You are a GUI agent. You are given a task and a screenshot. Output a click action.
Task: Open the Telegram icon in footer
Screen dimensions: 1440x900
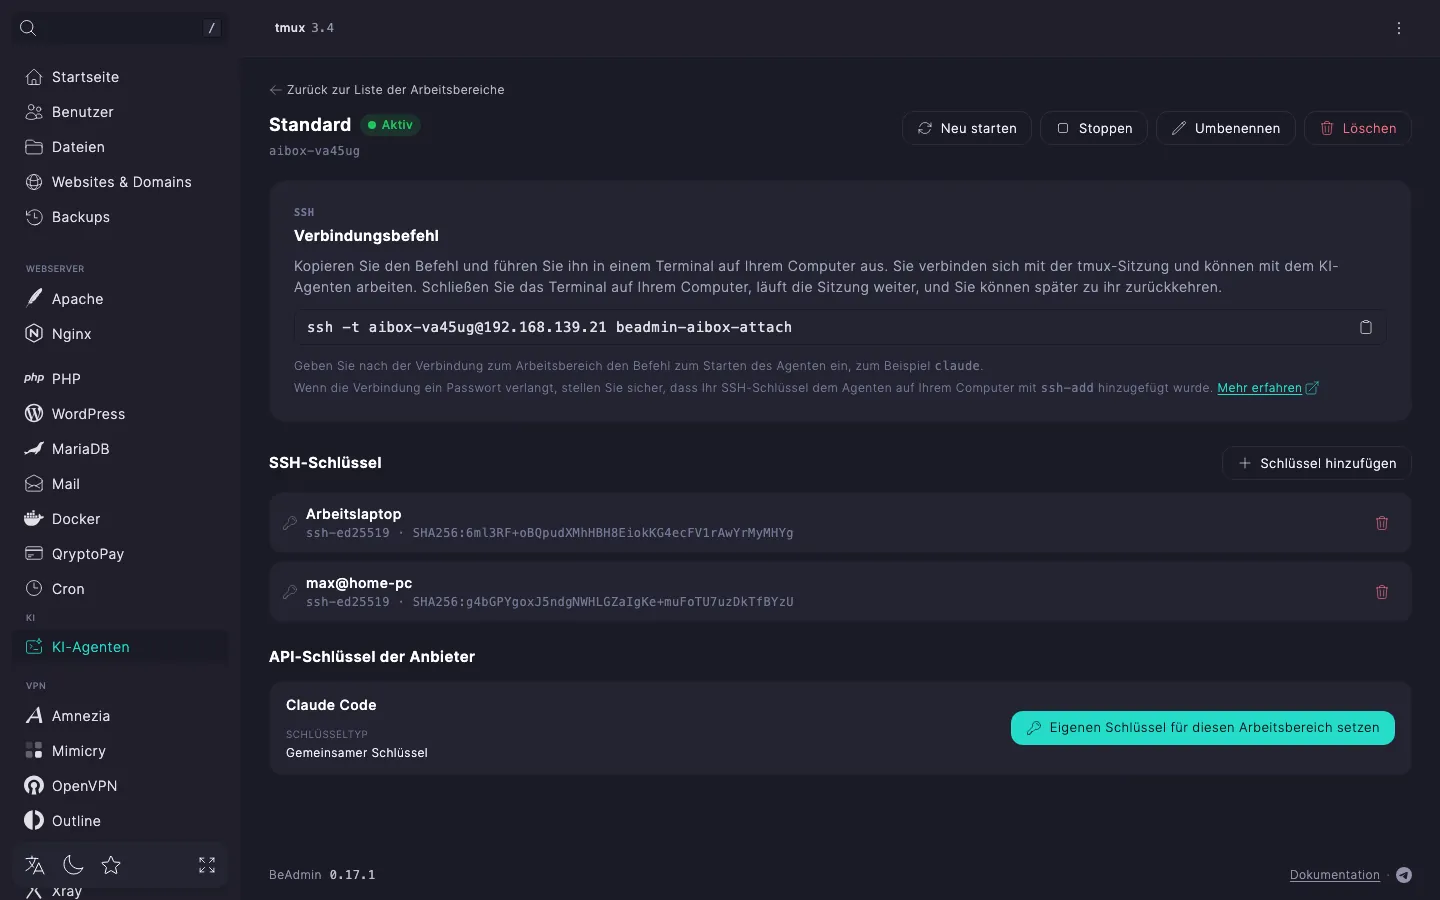(x=1404, y=875)
